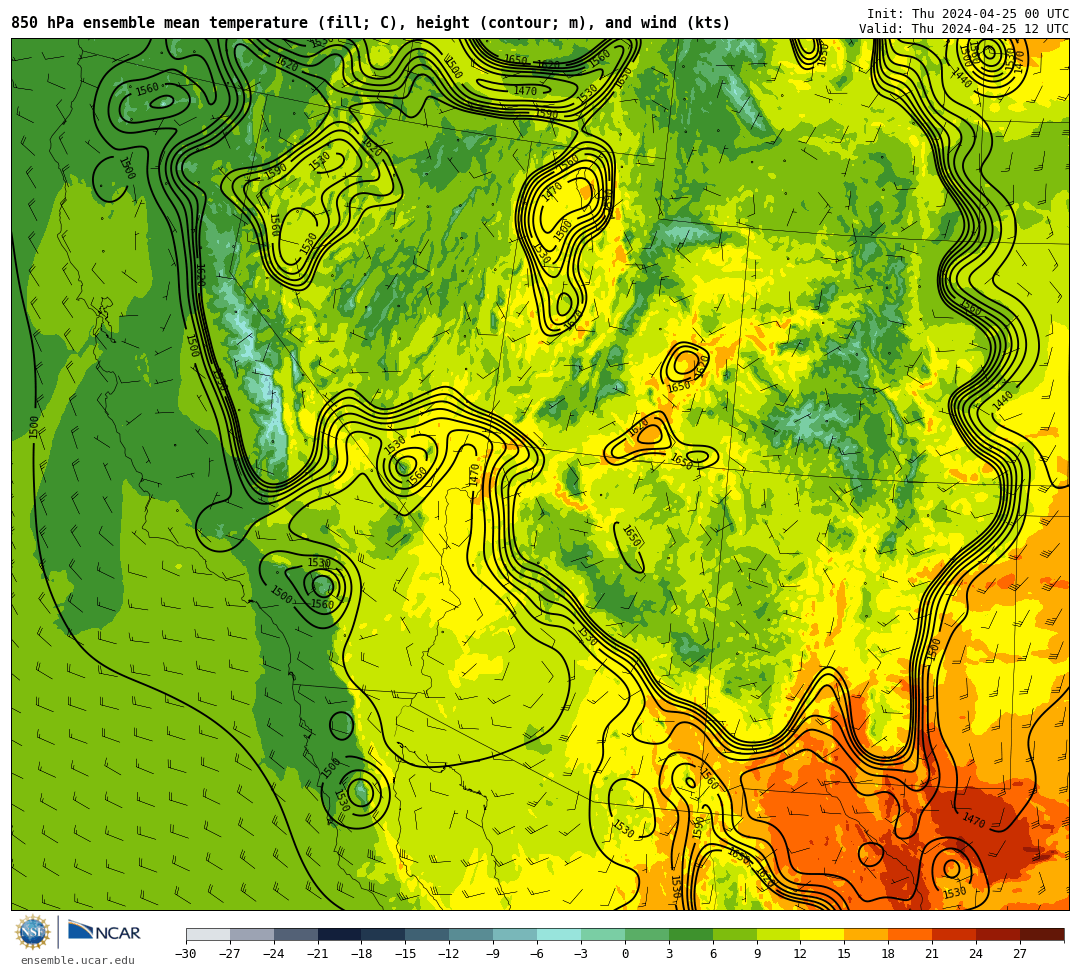Pick the -6 to -3 aqua swatch

(x=559, y=934)
